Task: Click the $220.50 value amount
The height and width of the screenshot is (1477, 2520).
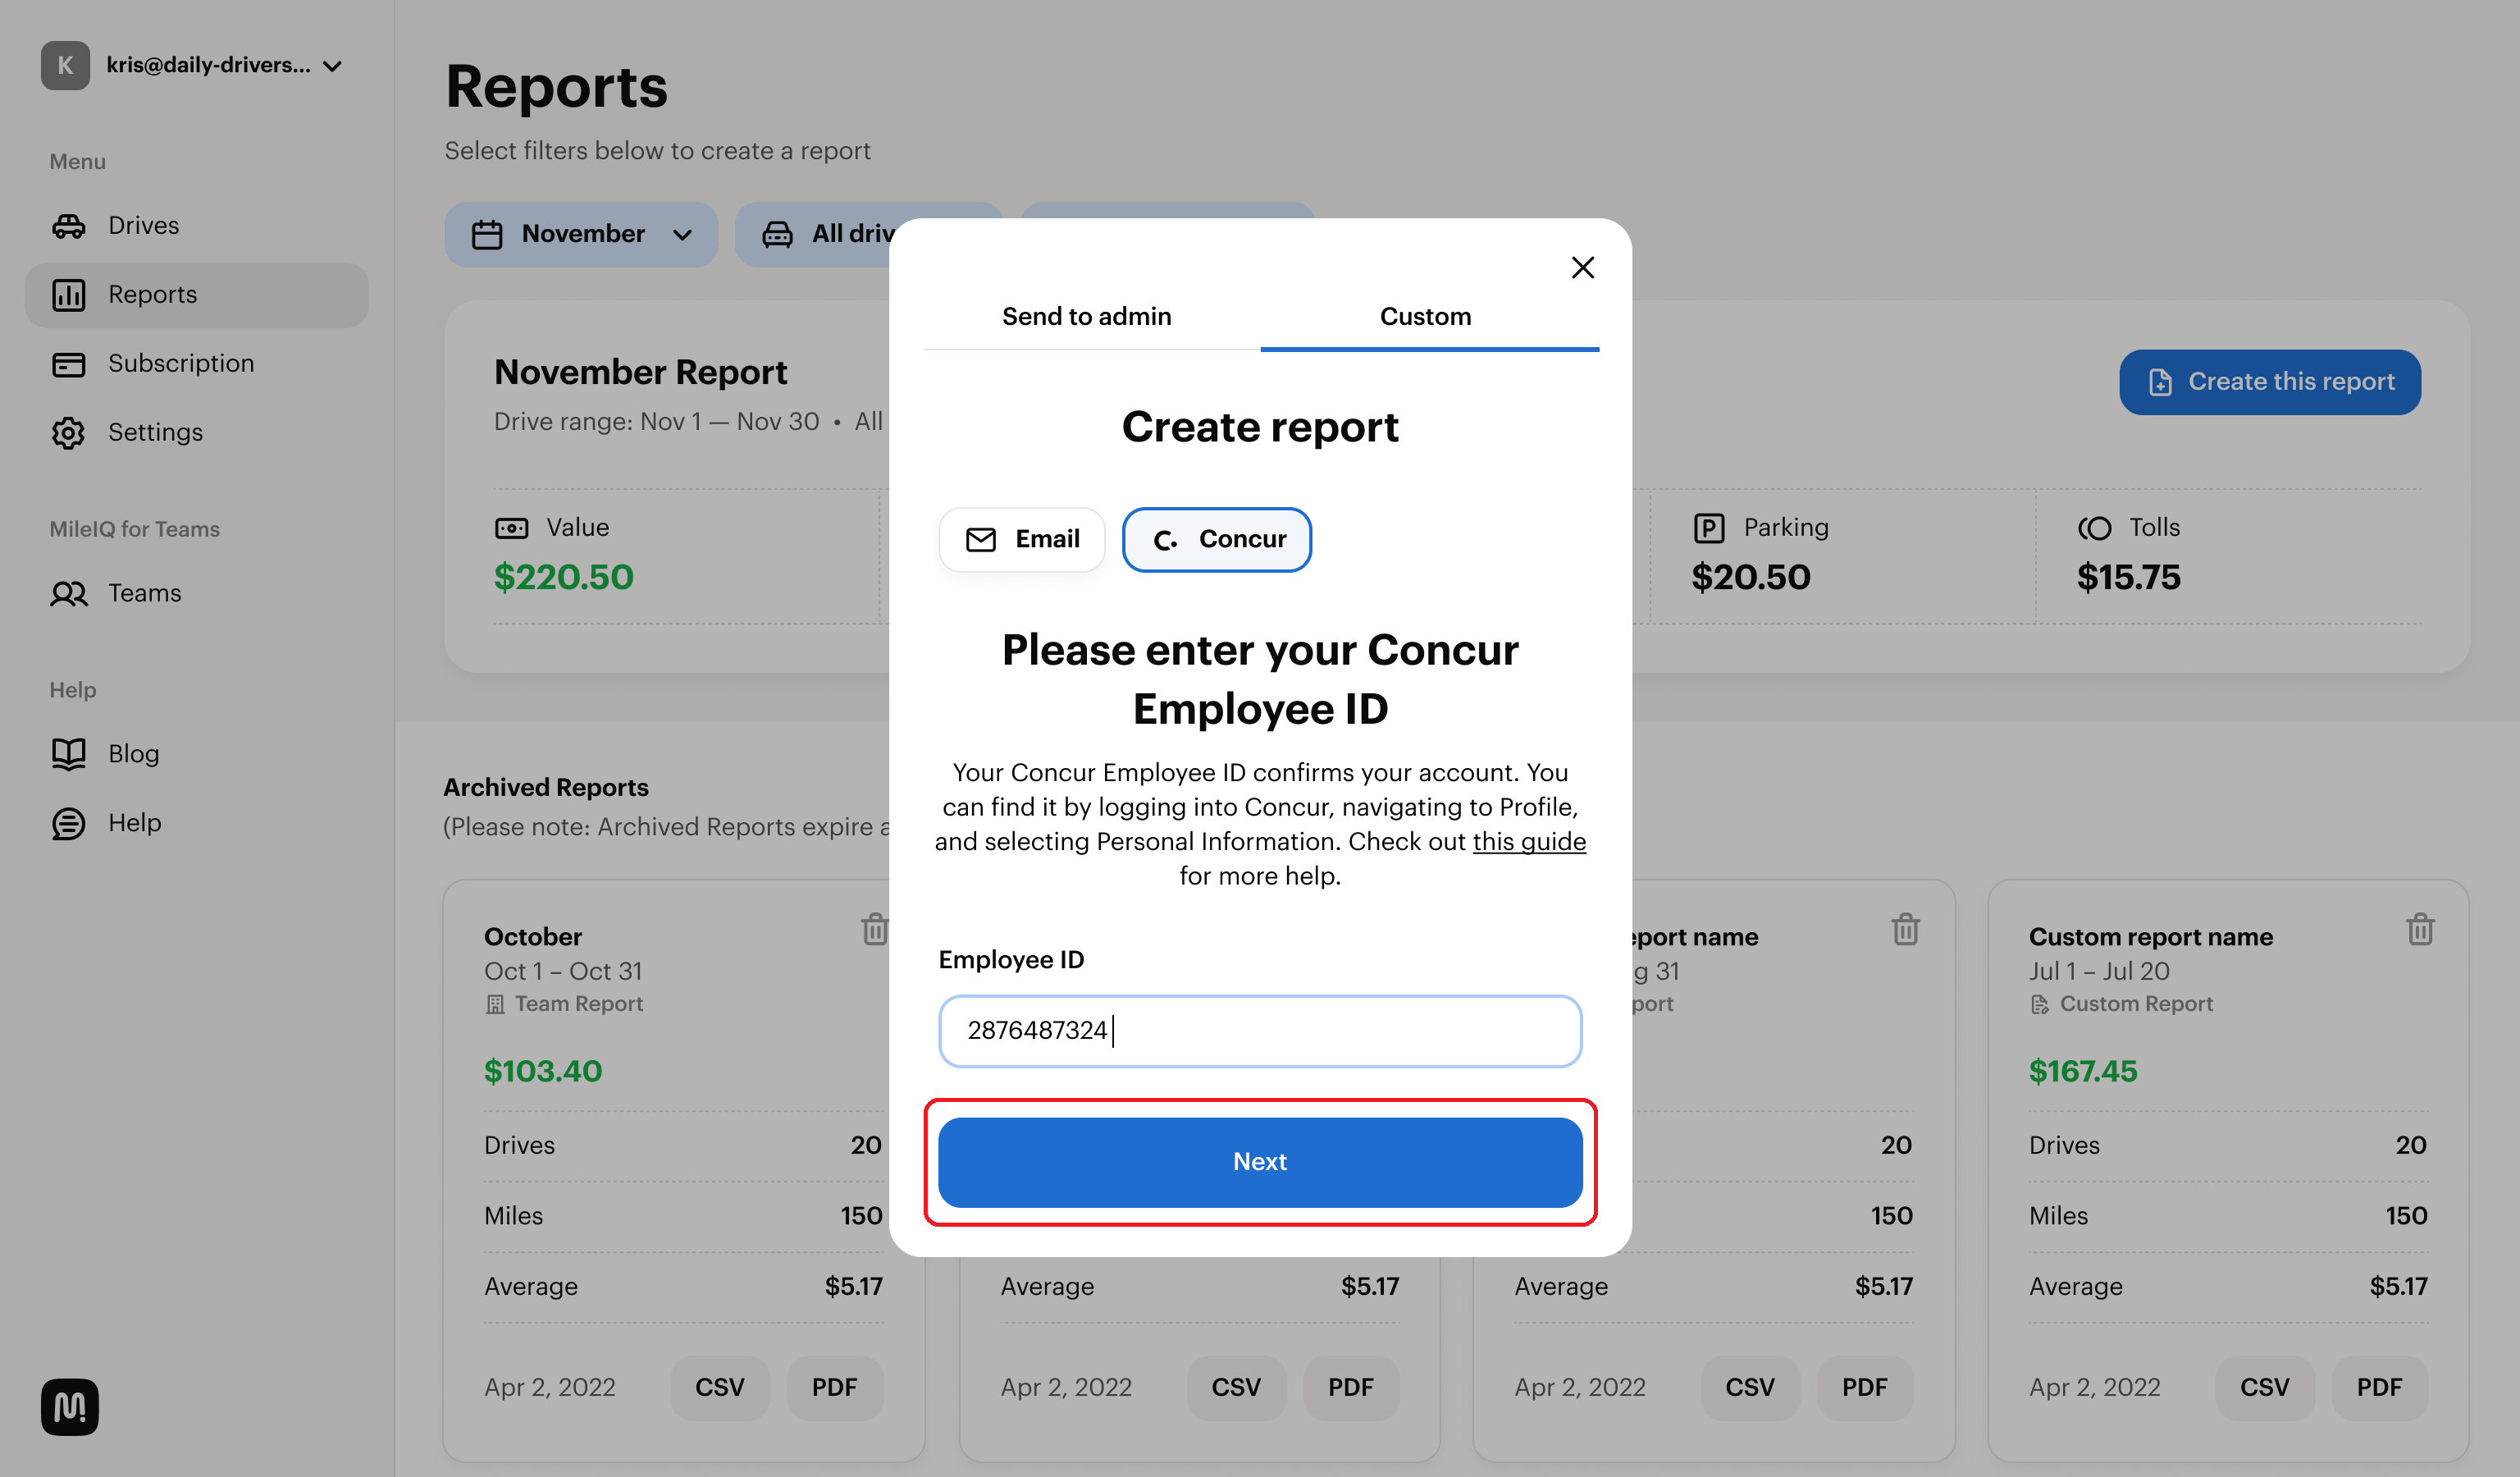Action: click(x=564, y=577)
